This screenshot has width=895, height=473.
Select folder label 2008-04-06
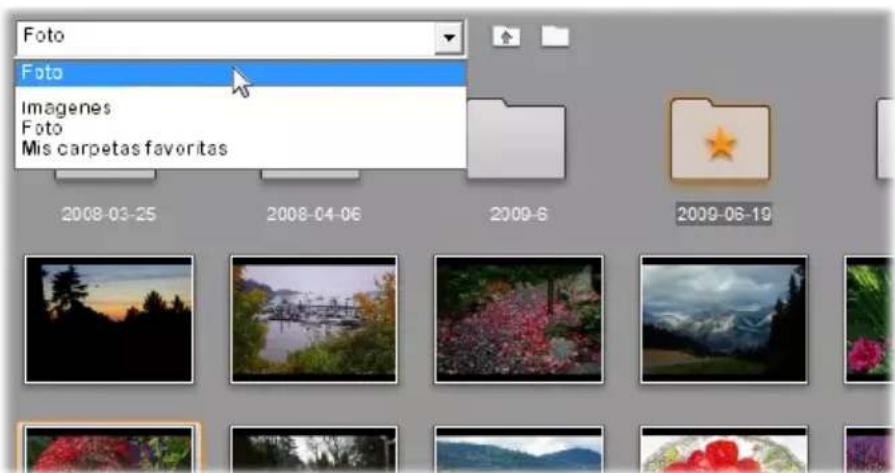click(x=313, y=215)
